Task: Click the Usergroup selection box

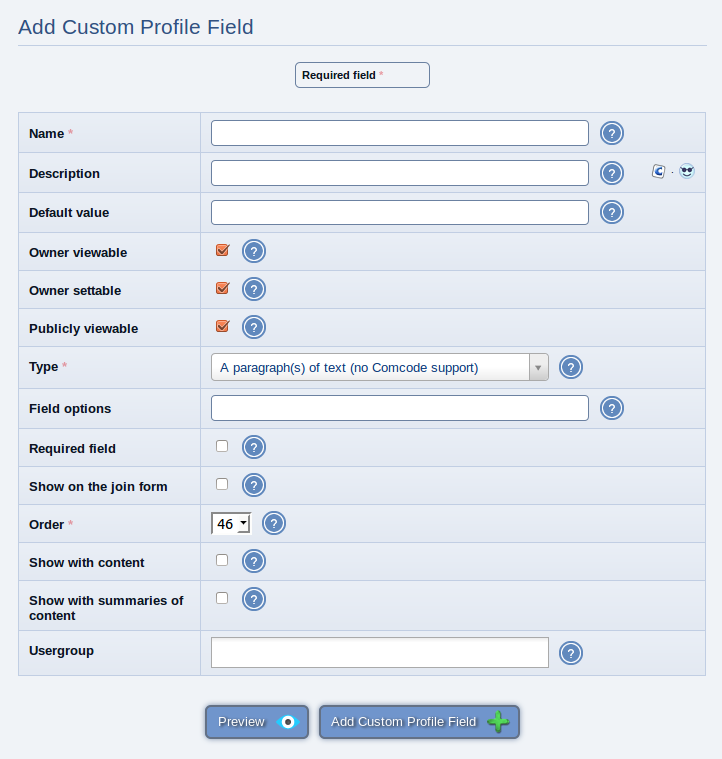Action: (380, 653)
